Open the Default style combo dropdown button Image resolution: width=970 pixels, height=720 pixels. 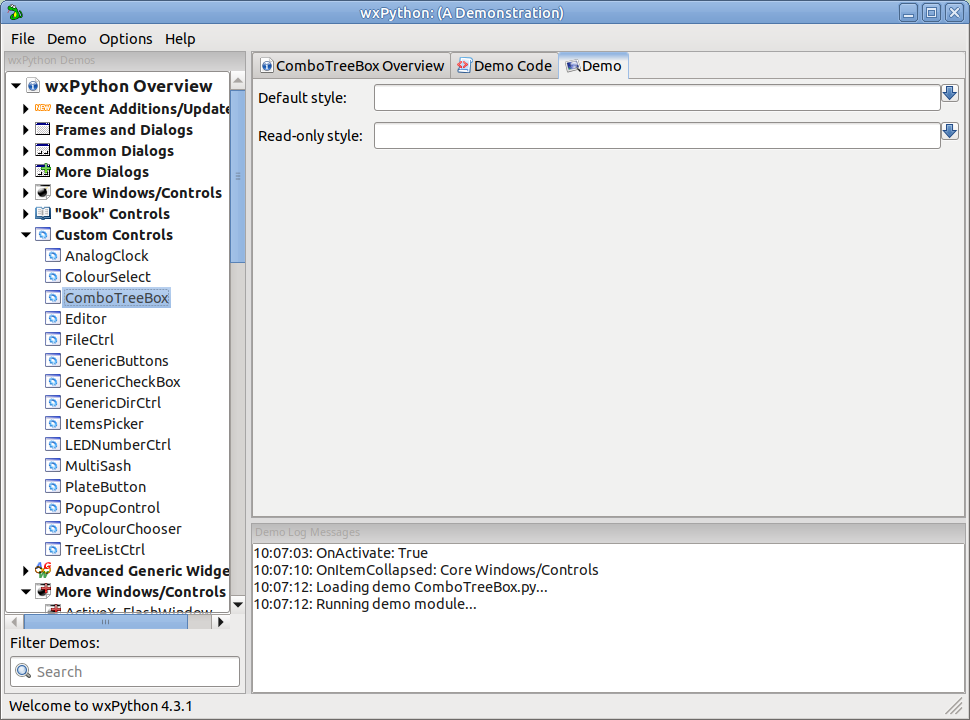tap(950, 94)
